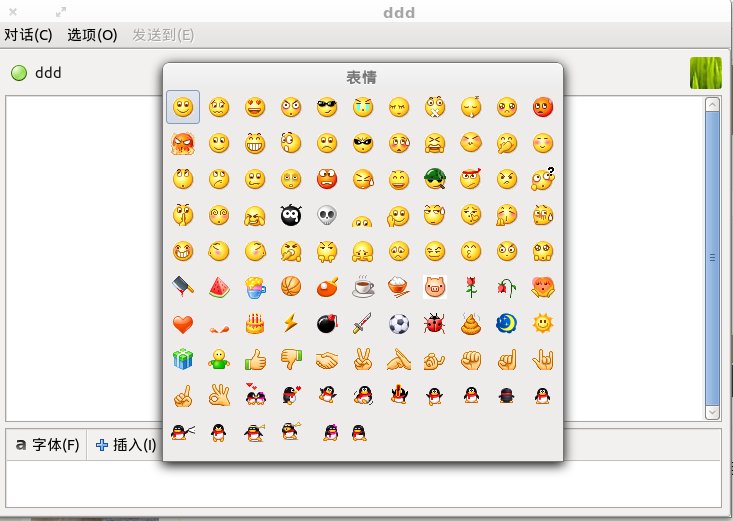Select the basic smiley face emoticon

click(x=183, y=107)
